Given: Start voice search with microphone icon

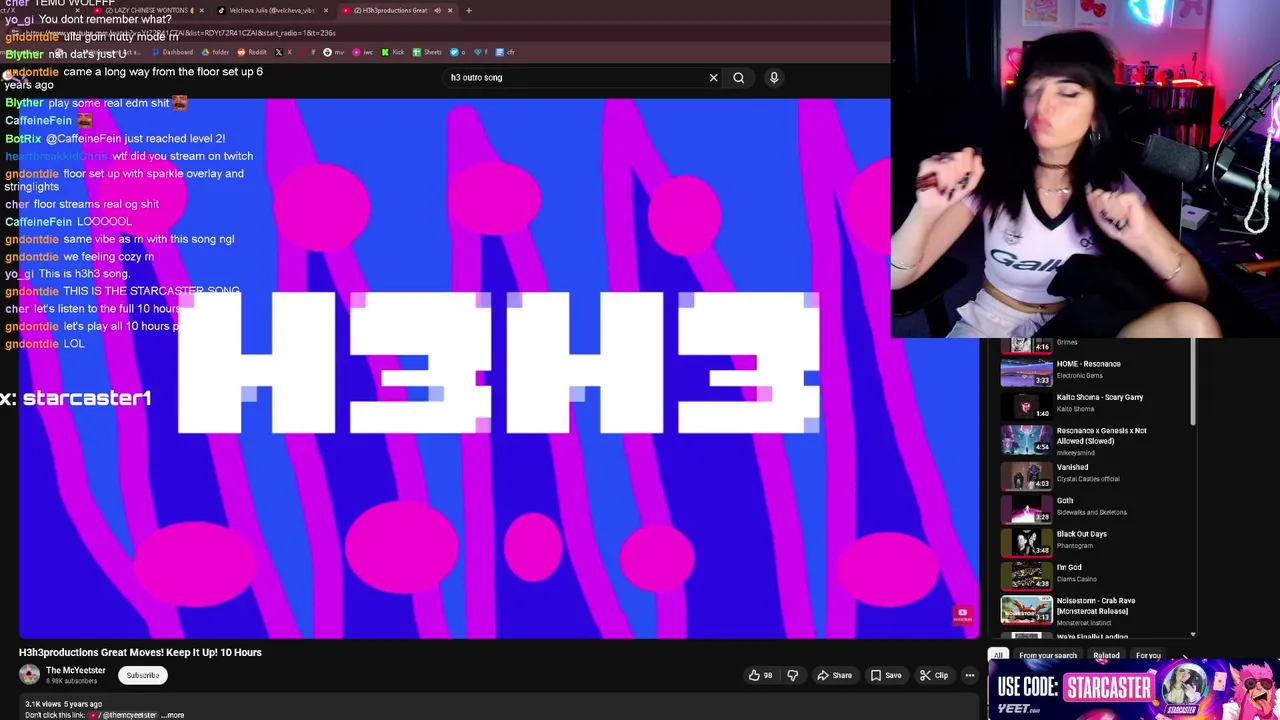Looking at the screenshot, I should tap(774, 77).
